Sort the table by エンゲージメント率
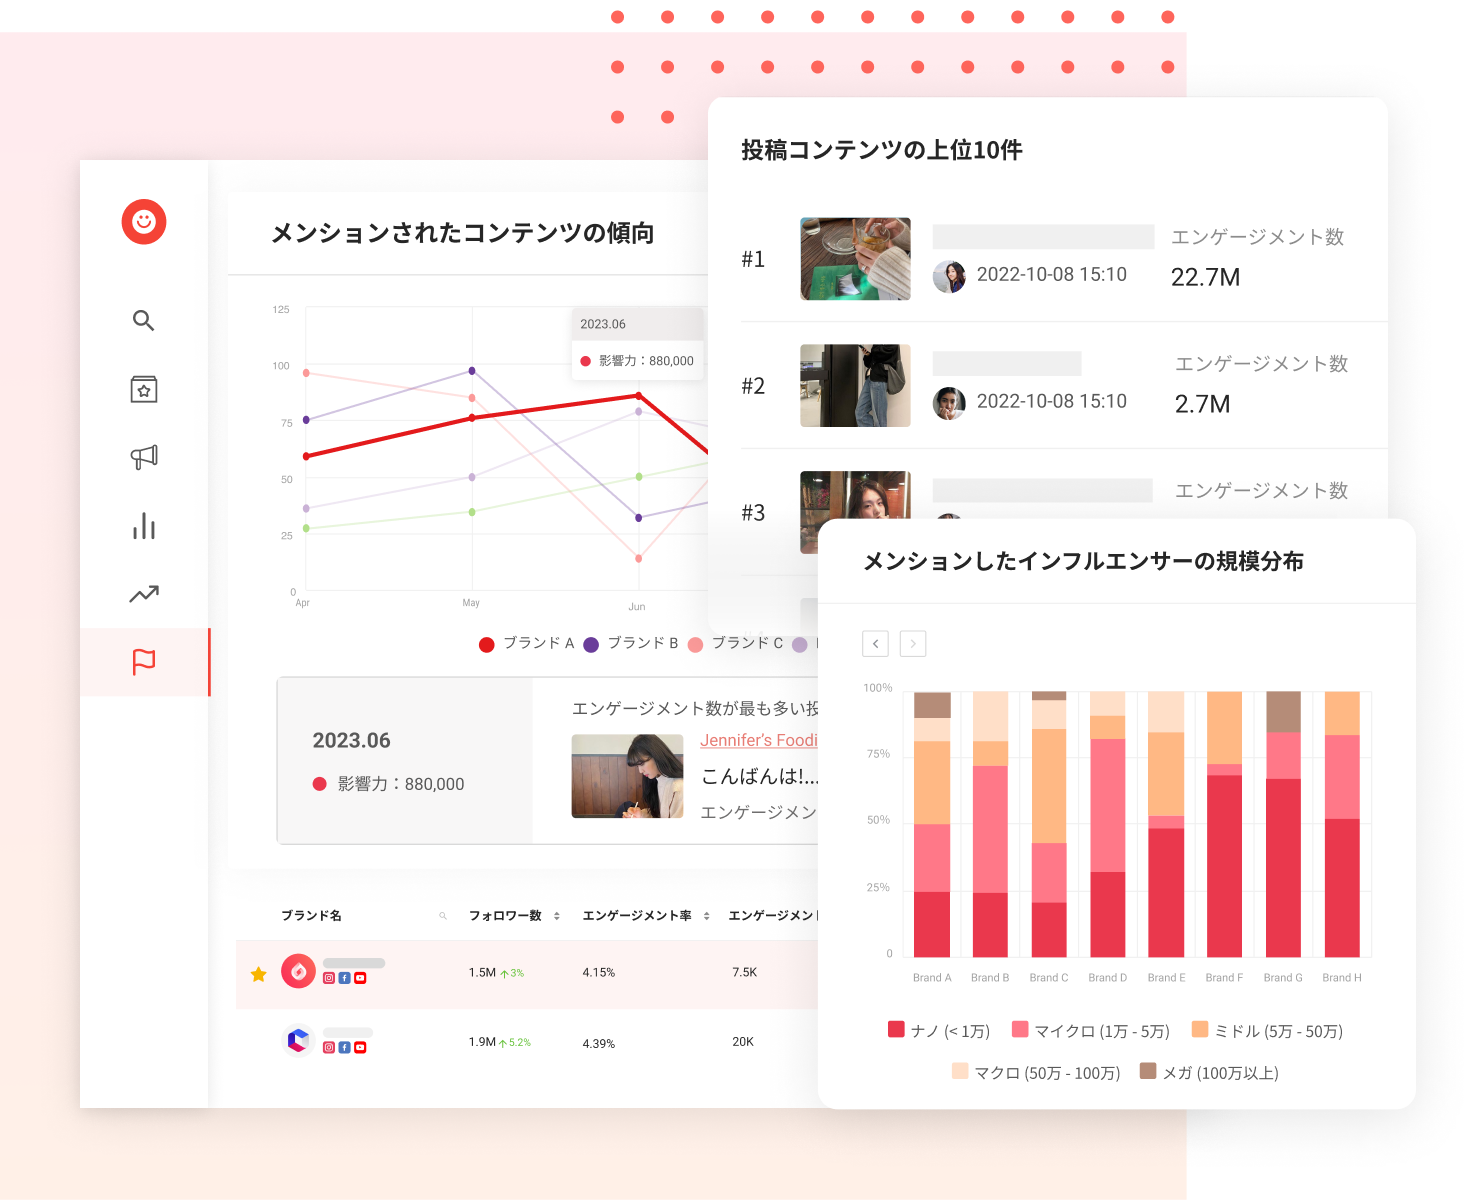 (706, 914)
